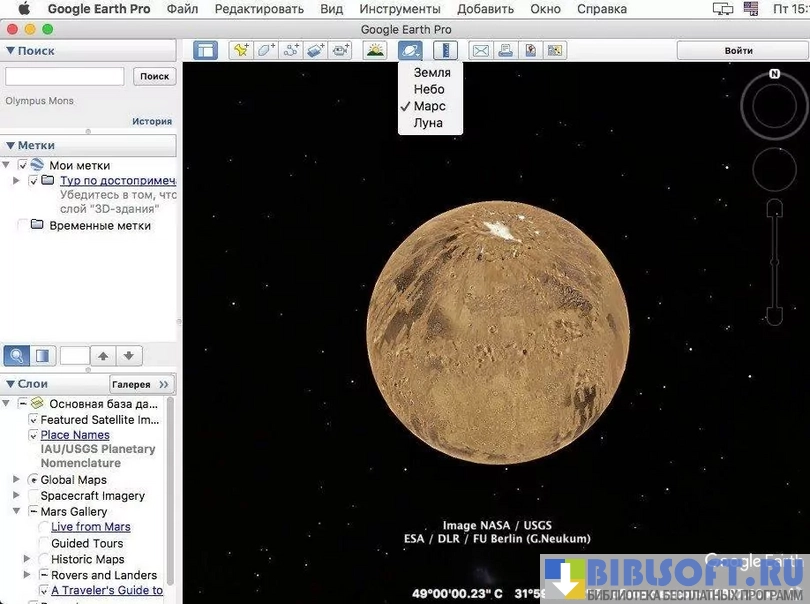The width and height of the screenshot is (810, 604).
Task: Select Луна from the planet dropdown
Action: pyautogui.click(x=427, y=123)
